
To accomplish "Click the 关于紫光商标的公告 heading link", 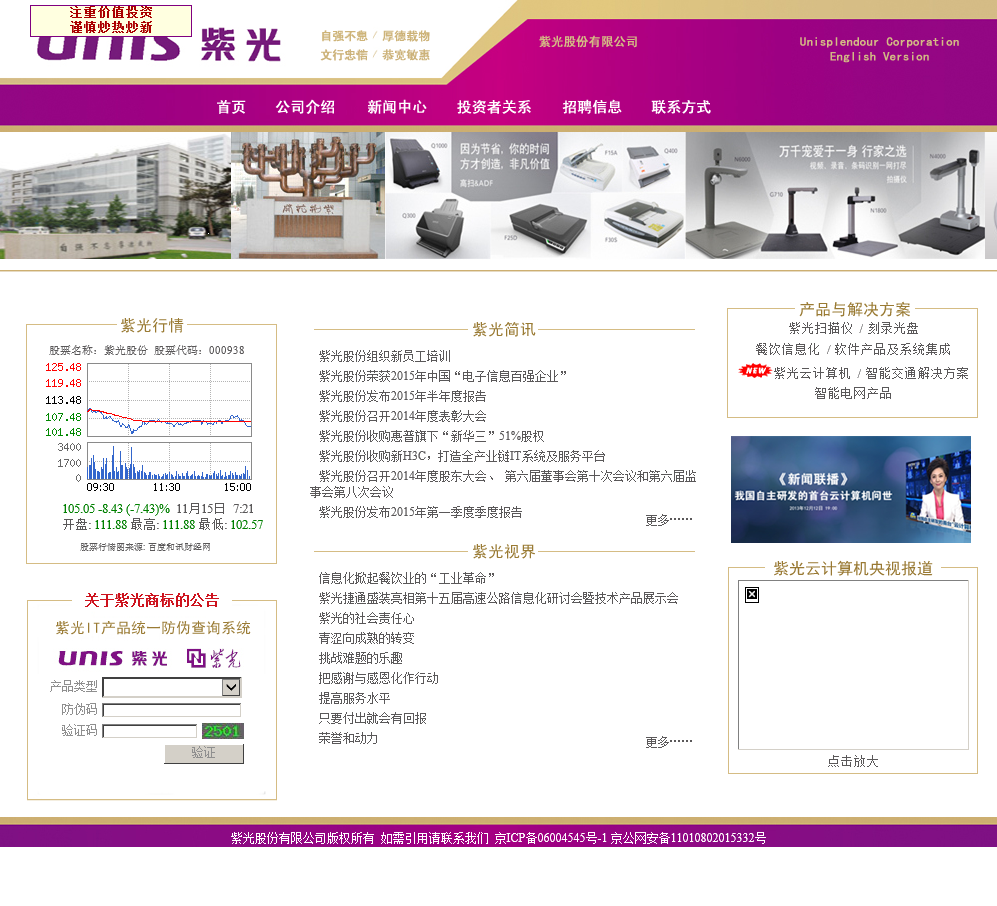I will [x=151, y=600].
